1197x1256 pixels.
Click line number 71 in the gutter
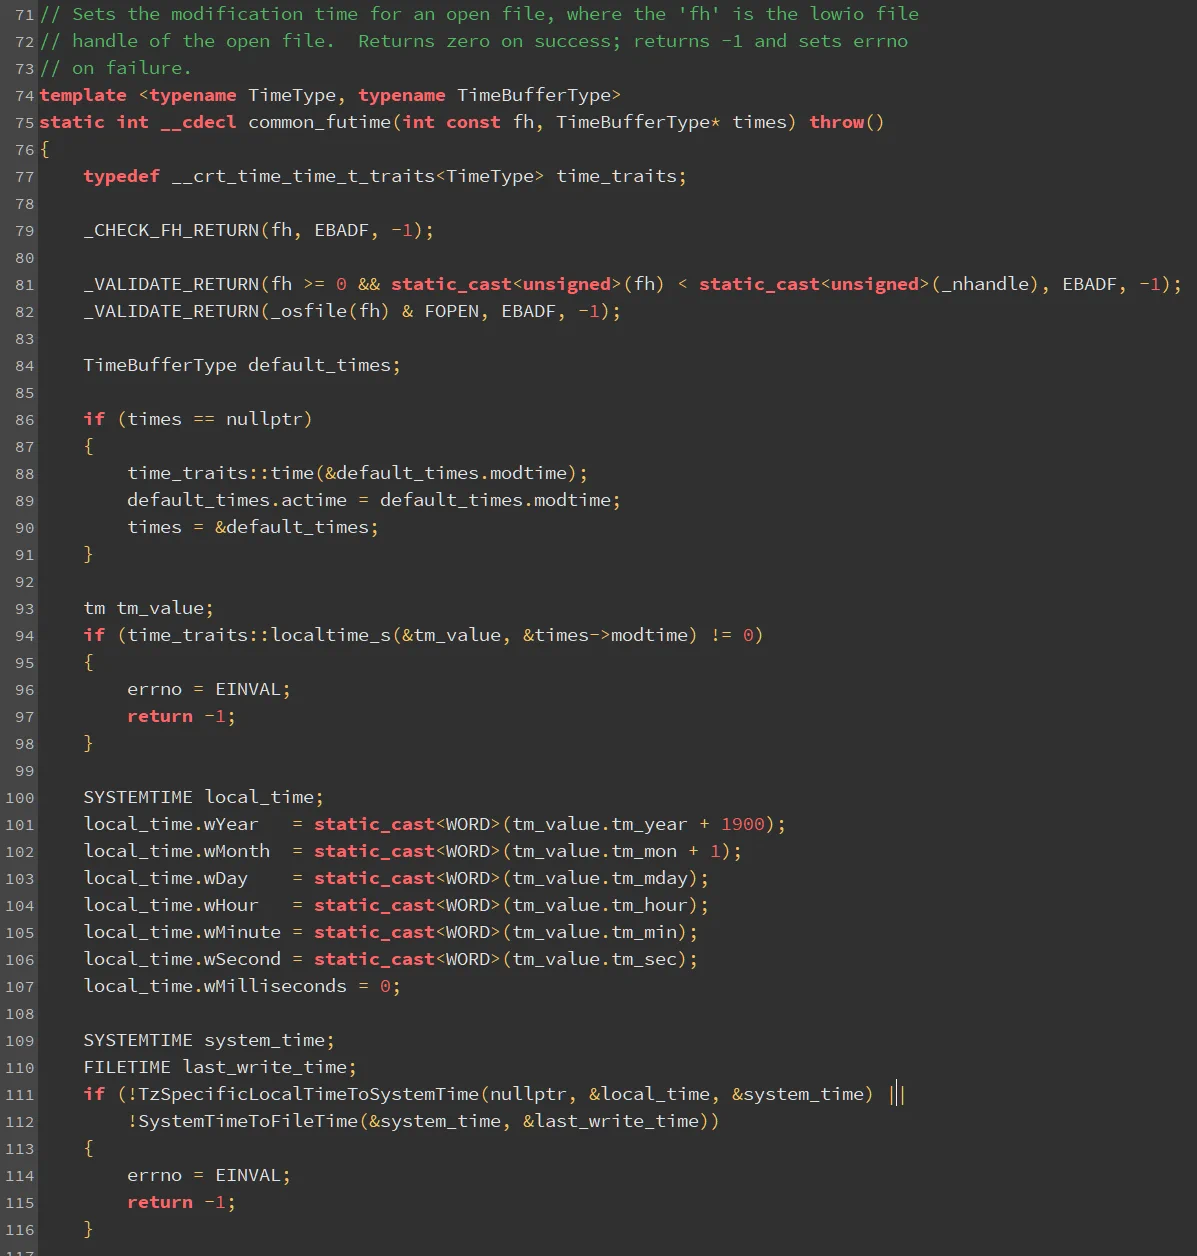[x=24, y=14]
